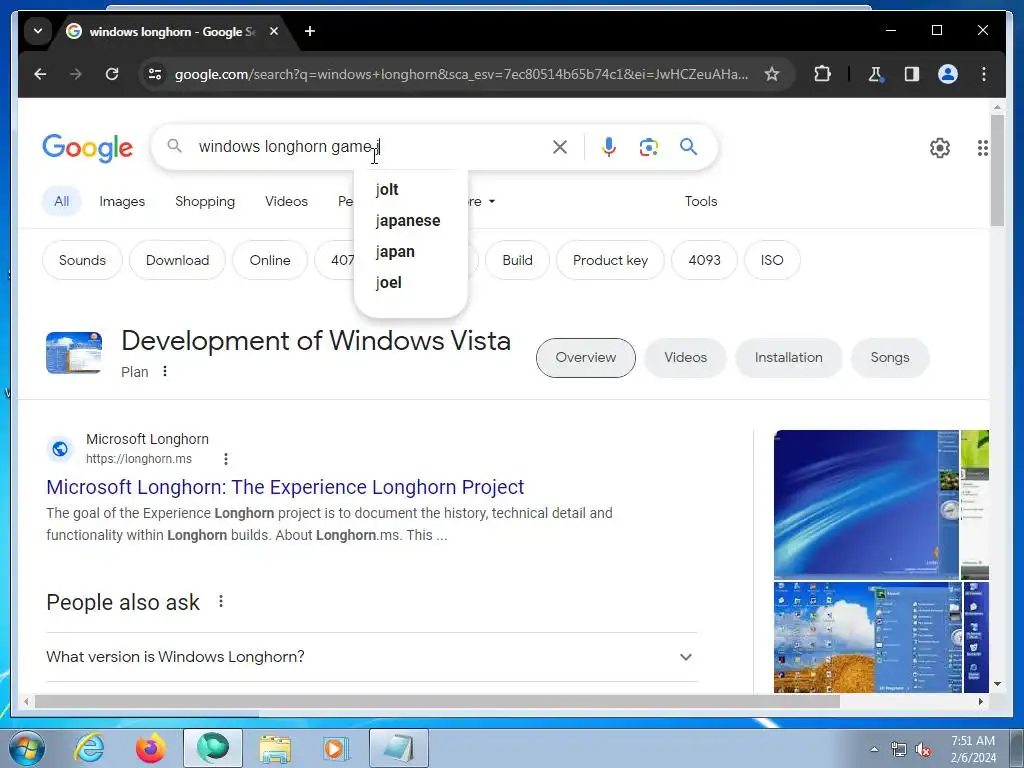Filter by Sounds chip
The width and height of the screenshot is (1024, 768).
82,260
